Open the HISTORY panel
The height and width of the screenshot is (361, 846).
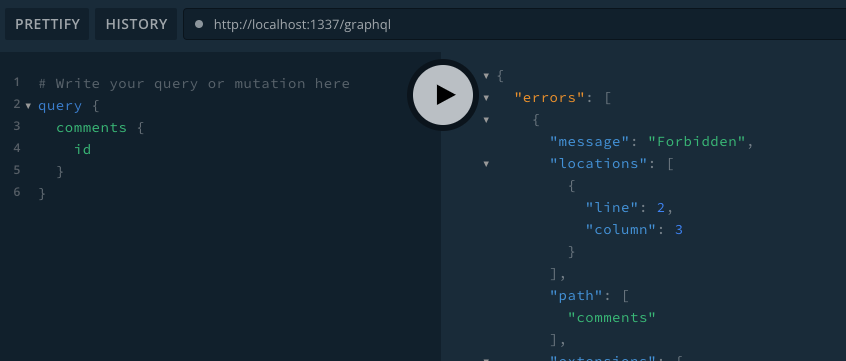tap(136, 24)
